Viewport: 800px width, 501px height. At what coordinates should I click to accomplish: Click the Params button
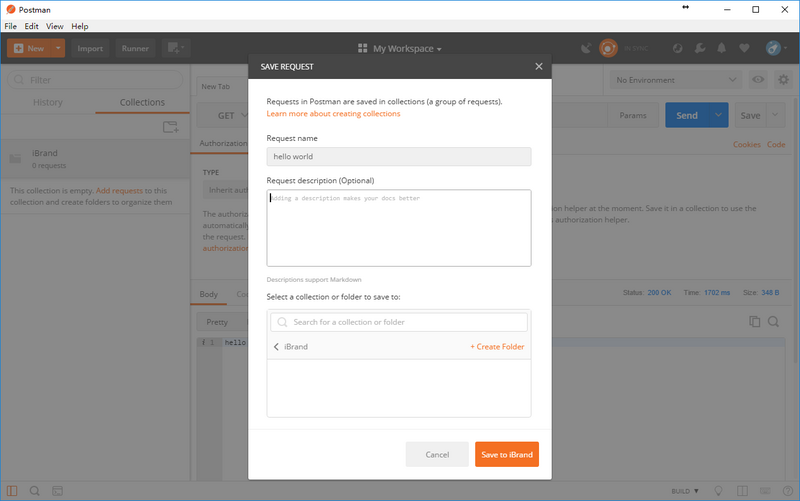coord(633,116)
